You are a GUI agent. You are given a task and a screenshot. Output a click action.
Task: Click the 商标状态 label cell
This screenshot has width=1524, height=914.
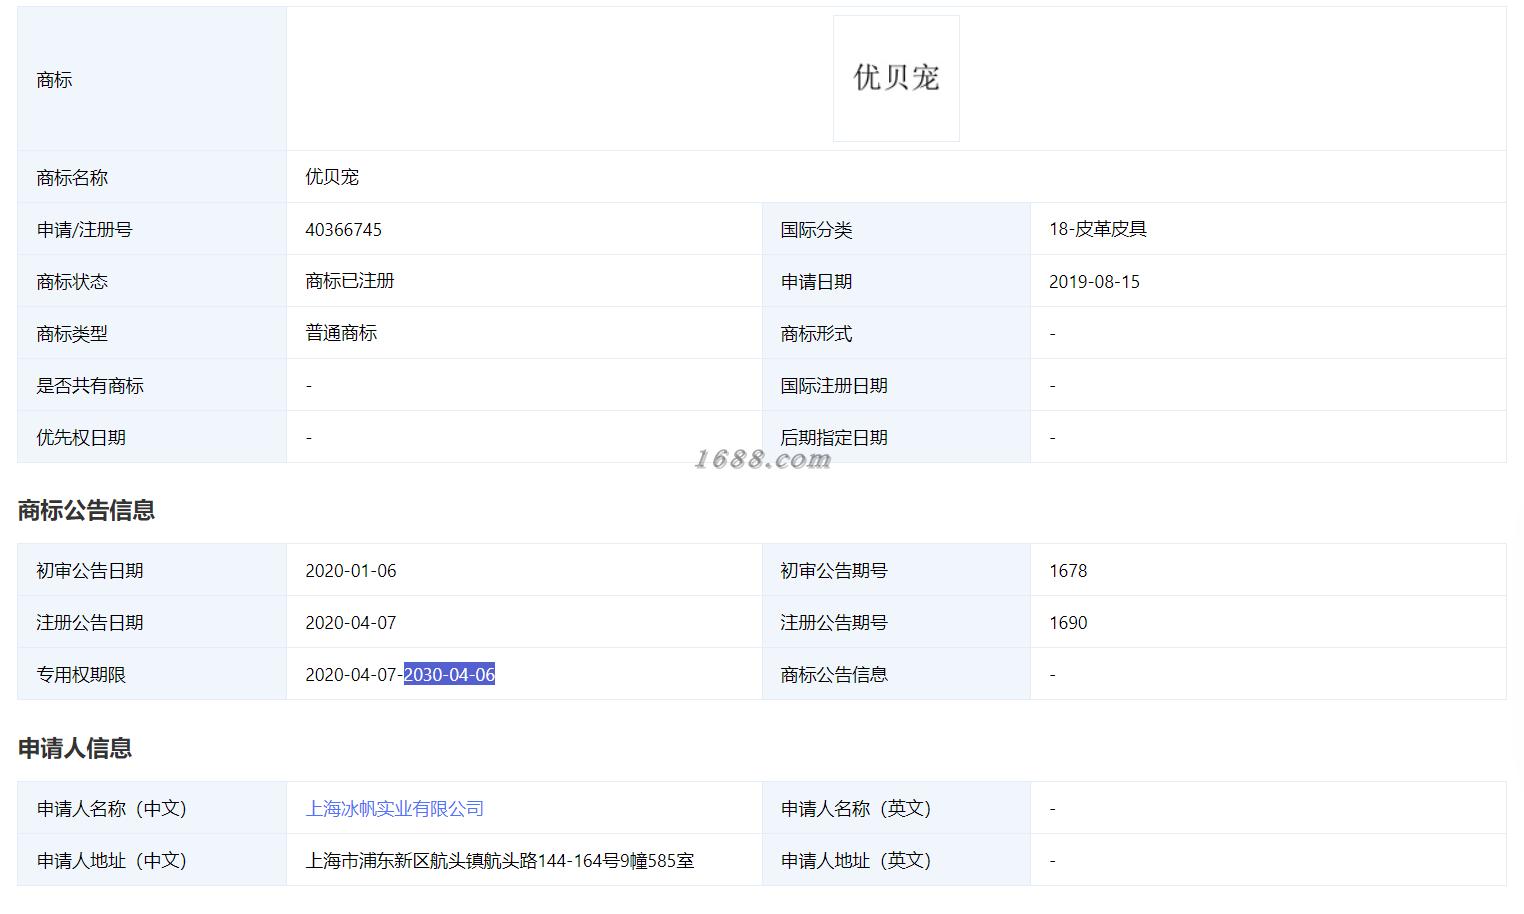tap(152, 281)
